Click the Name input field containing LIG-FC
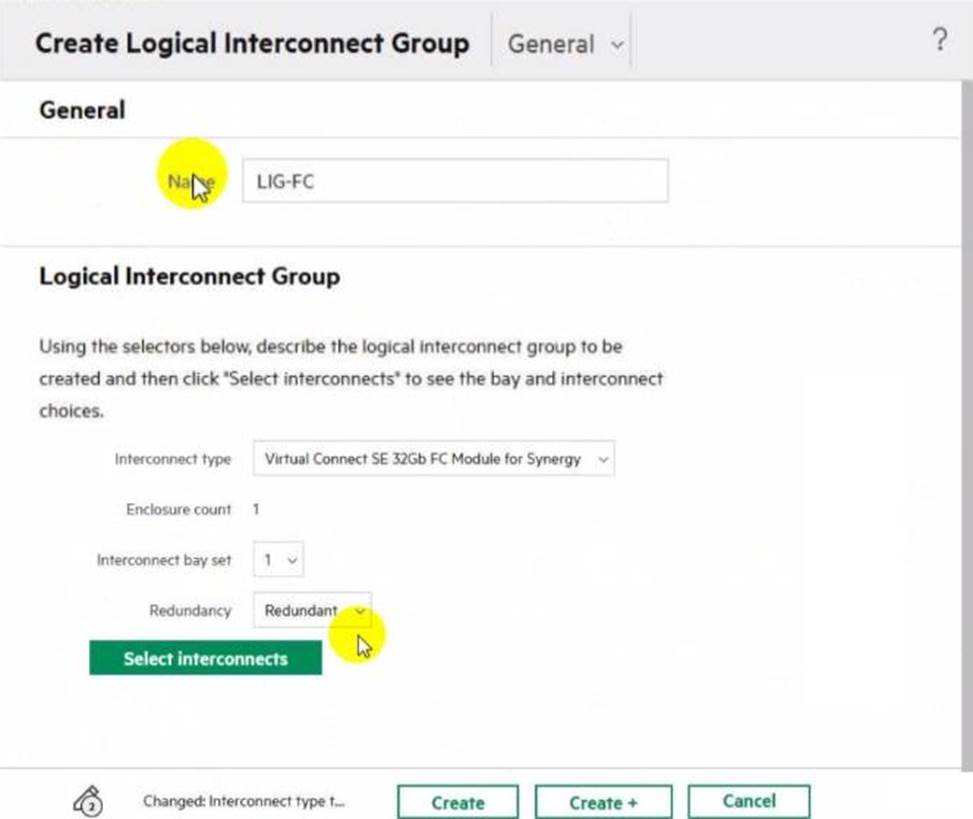Viewport: 973px width, 819px height. (x=455, y=181)
